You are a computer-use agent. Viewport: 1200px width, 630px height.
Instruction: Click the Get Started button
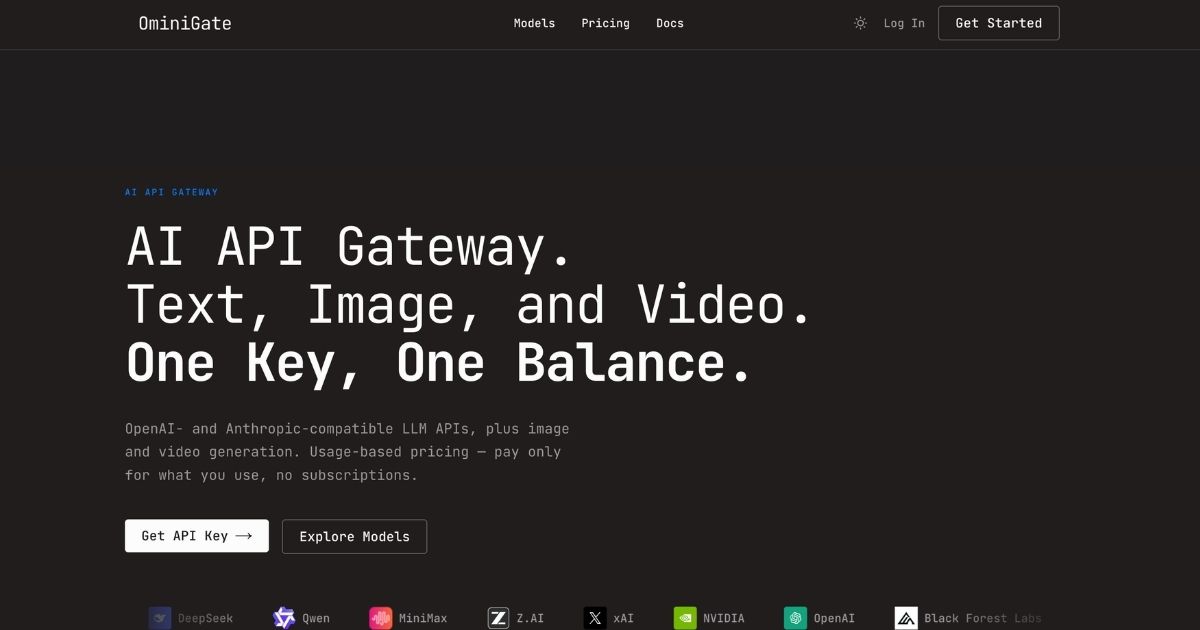[x=998, y=23]
